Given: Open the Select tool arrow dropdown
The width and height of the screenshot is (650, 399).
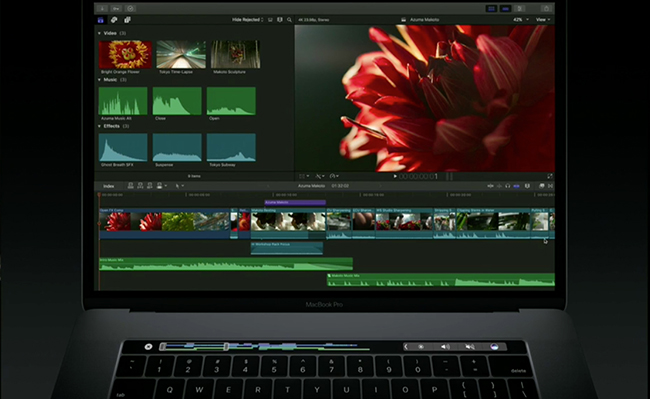Looking at the screenshot, I should pyautogui.click(x=179, y=186).
